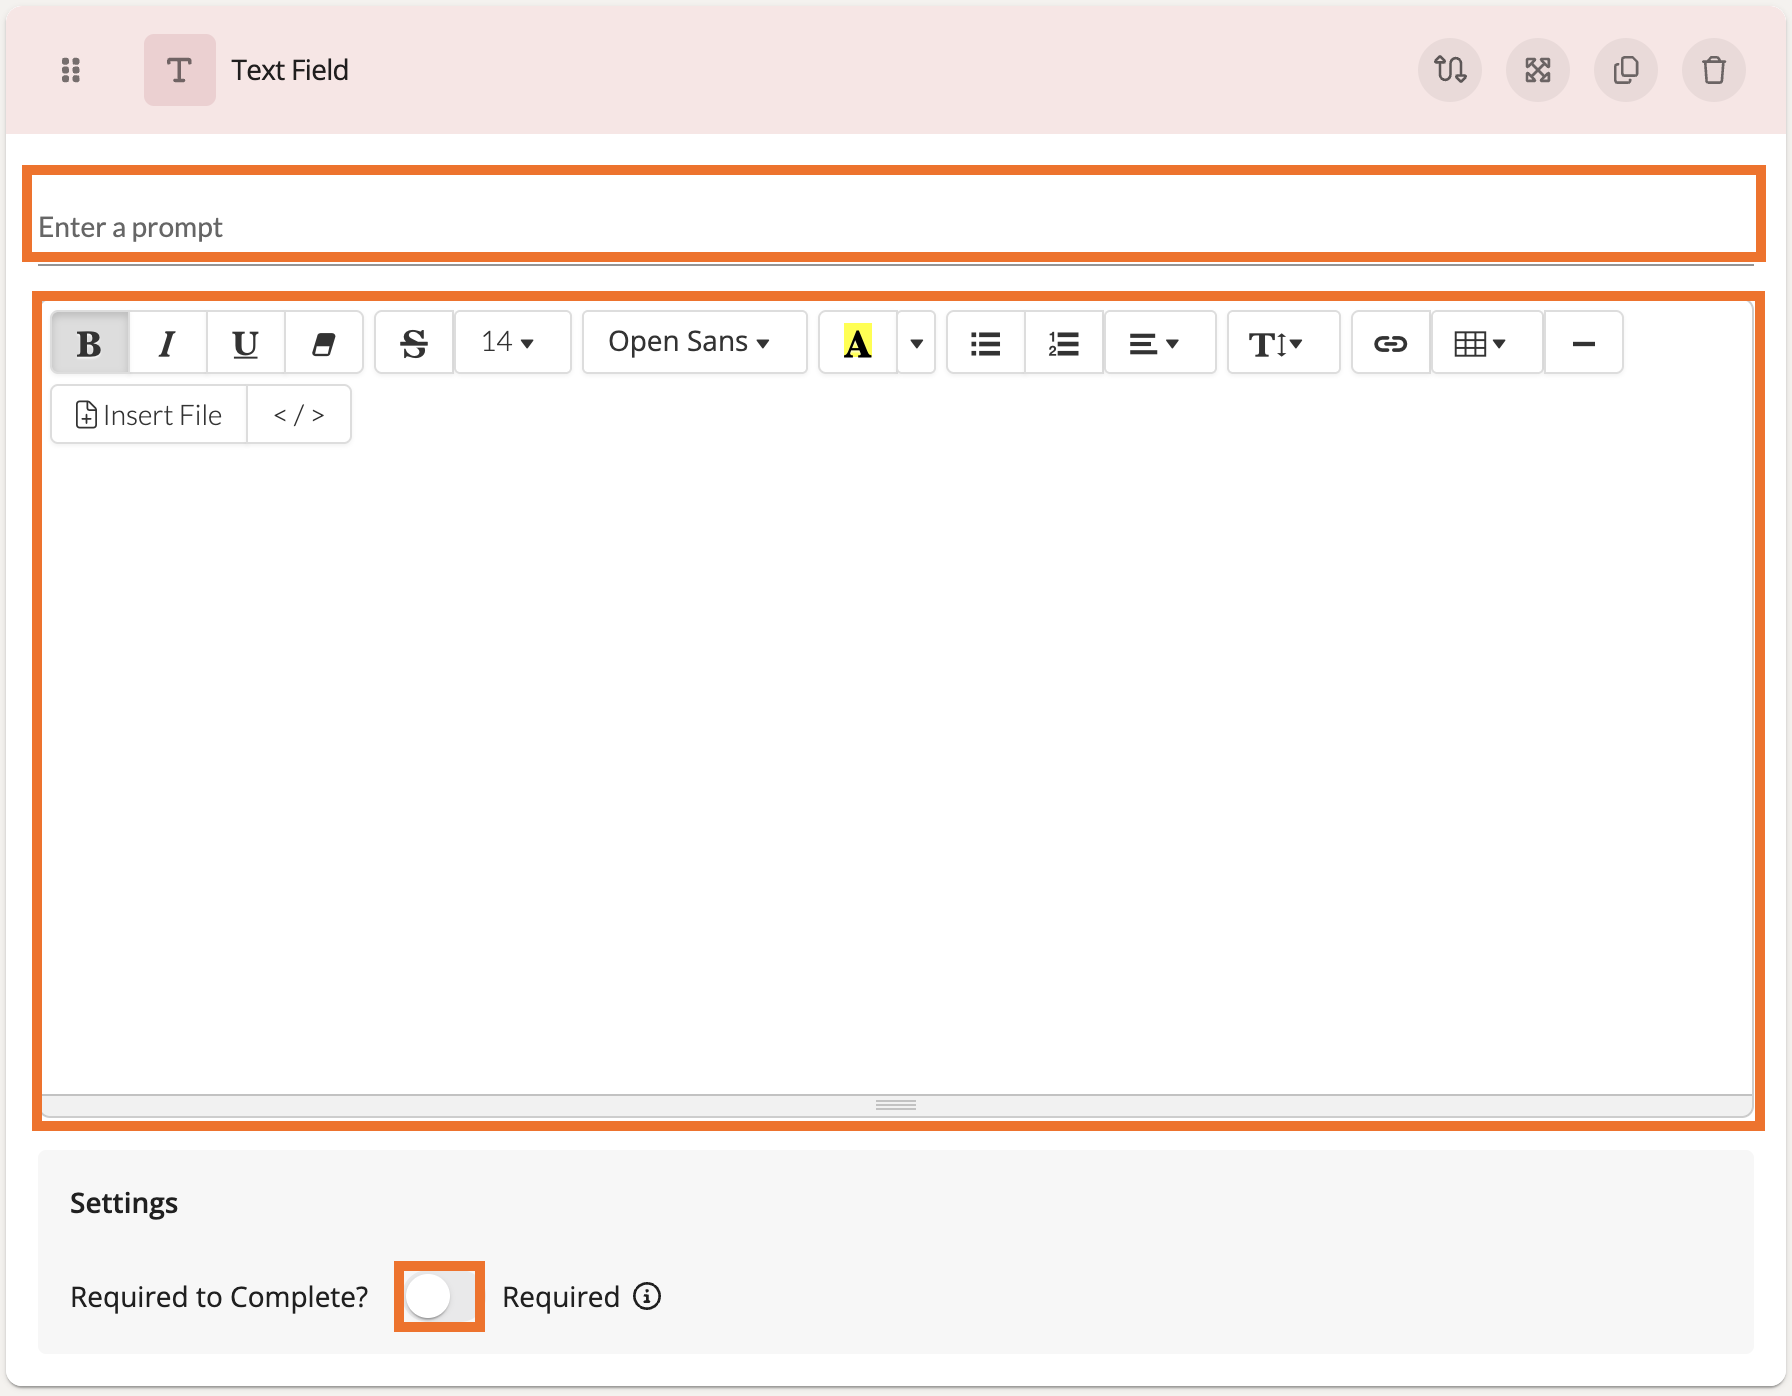Click the eraser clear formatting icon

point(323,343)
